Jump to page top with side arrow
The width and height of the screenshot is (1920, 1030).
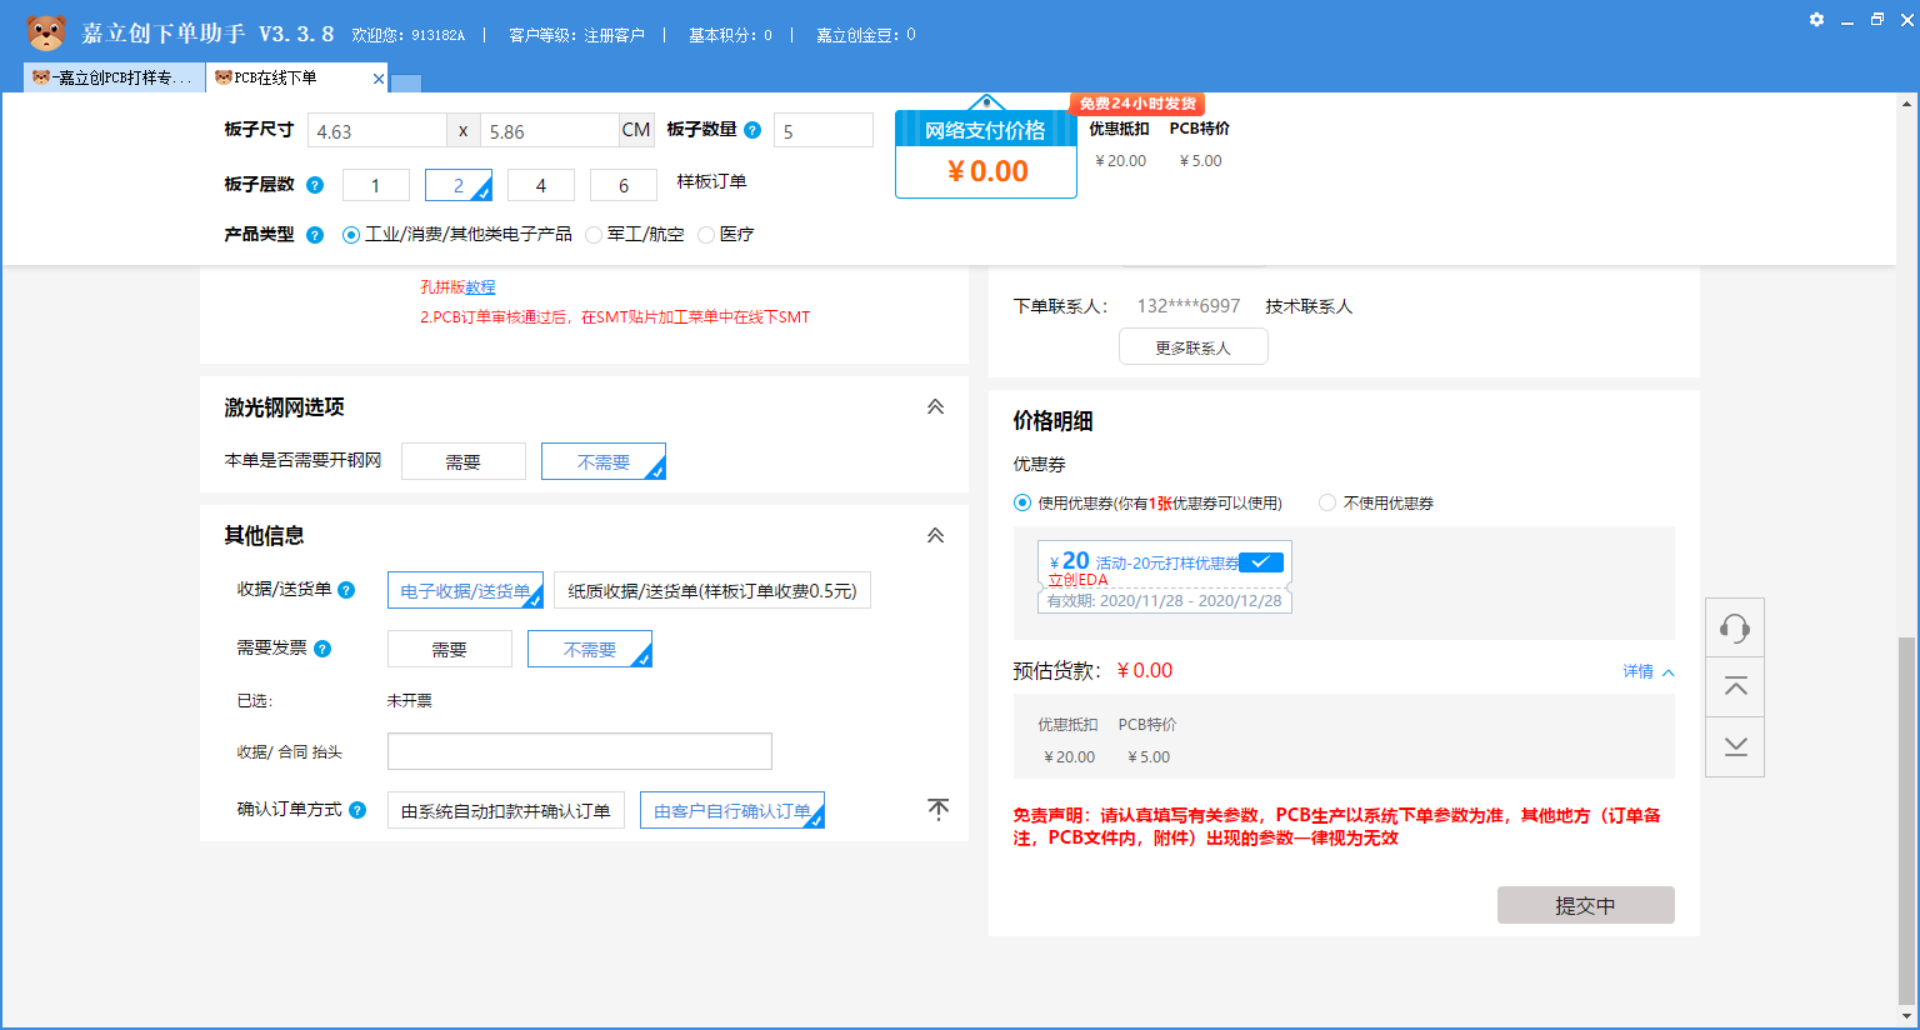click(1735, 687)
